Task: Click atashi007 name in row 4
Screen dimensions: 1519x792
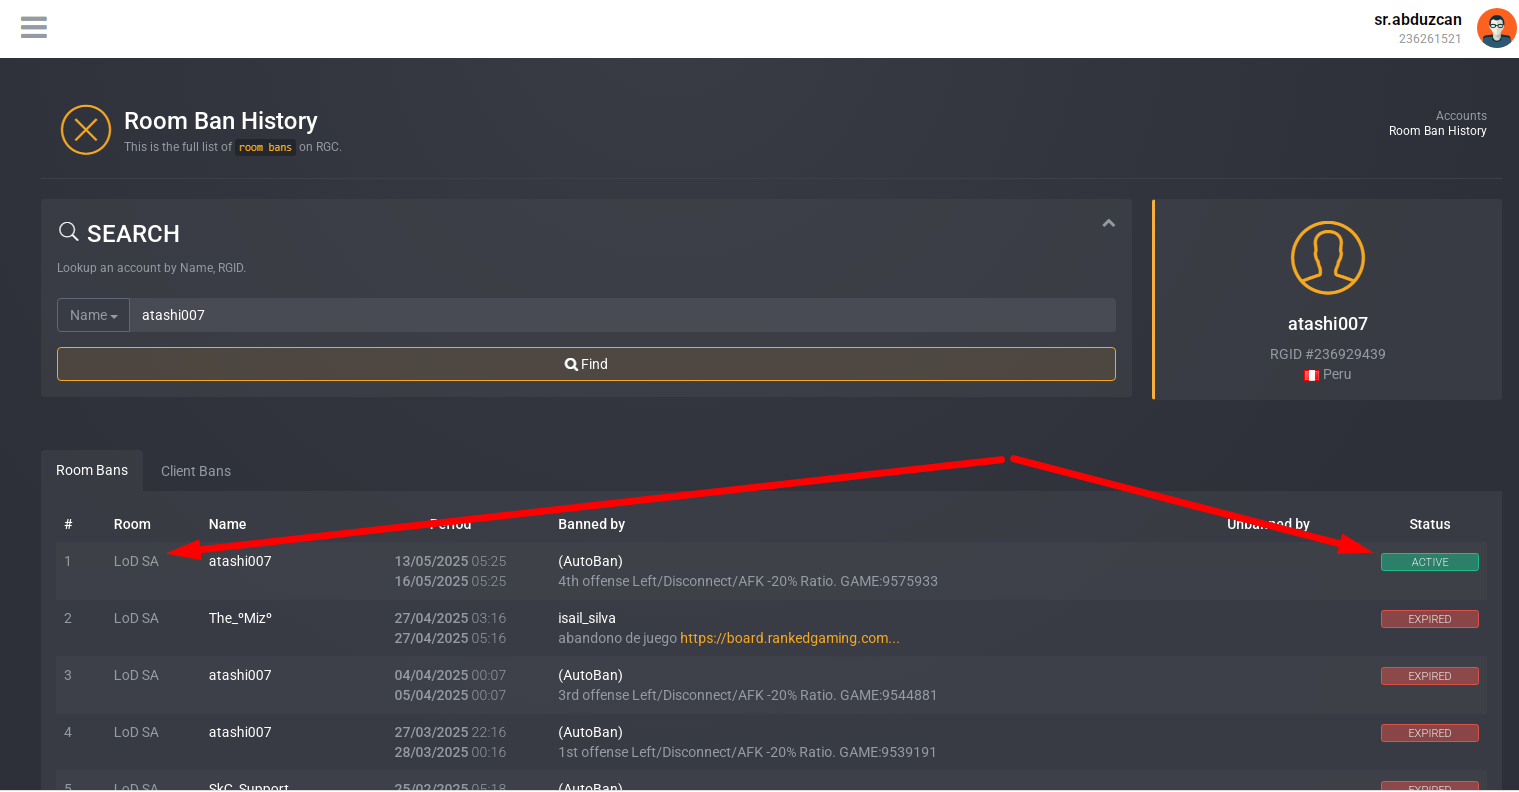Action: (240, 732)
